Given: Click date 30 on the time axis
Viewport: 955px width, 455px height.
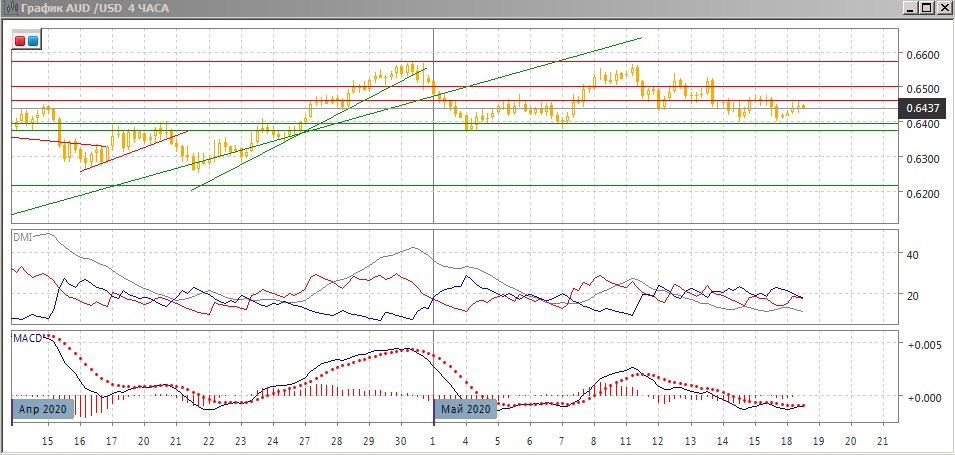Looking at the screenshot, I should tap(400, 440).
